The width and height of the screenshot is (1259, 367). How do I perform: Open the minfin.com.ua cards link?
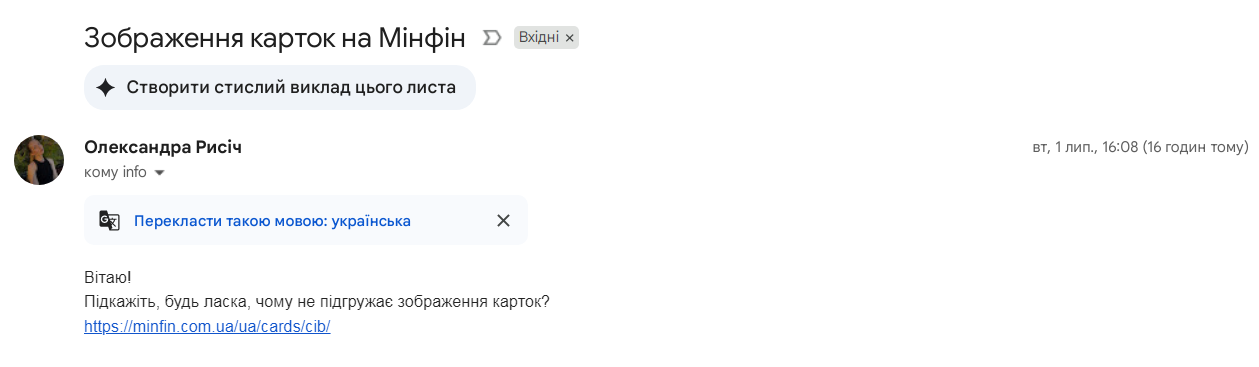tap(207, 326)
